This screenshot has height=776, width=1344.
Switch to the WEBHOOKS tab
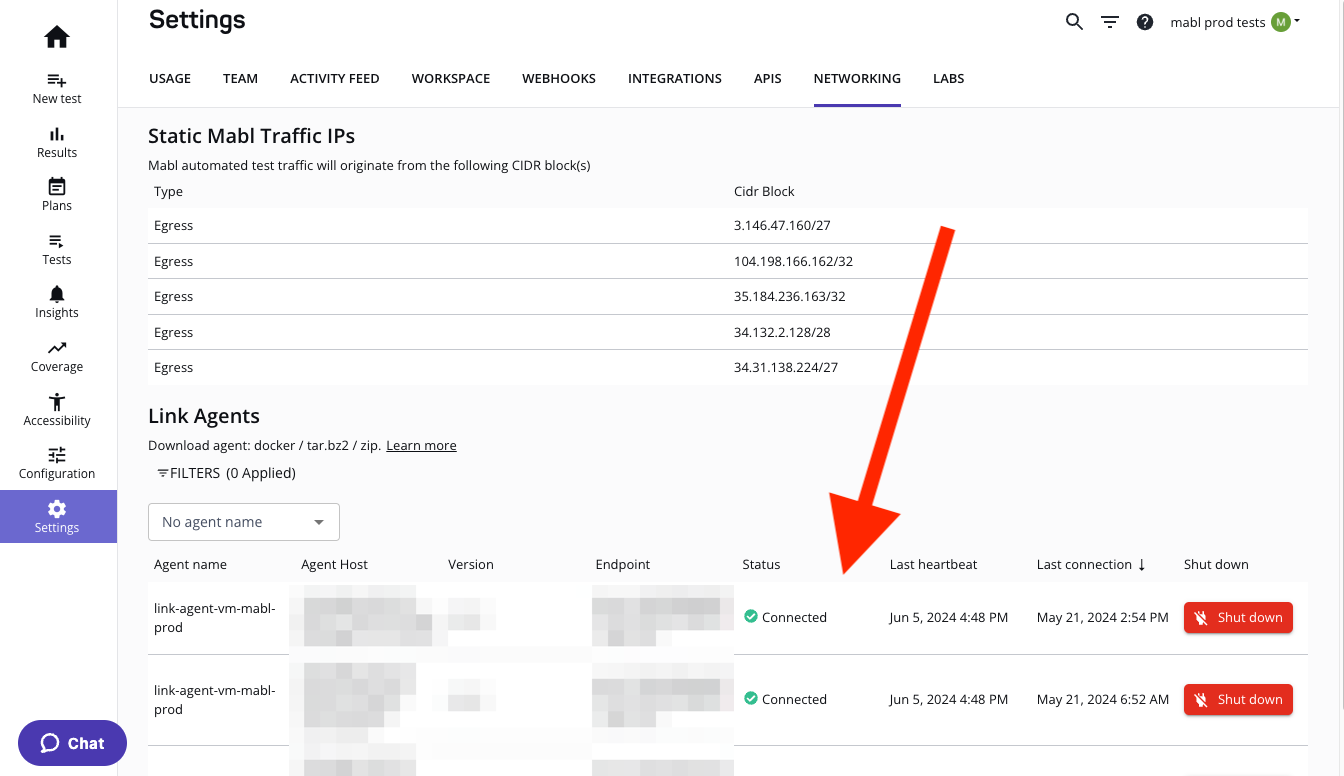coord(559,78)
